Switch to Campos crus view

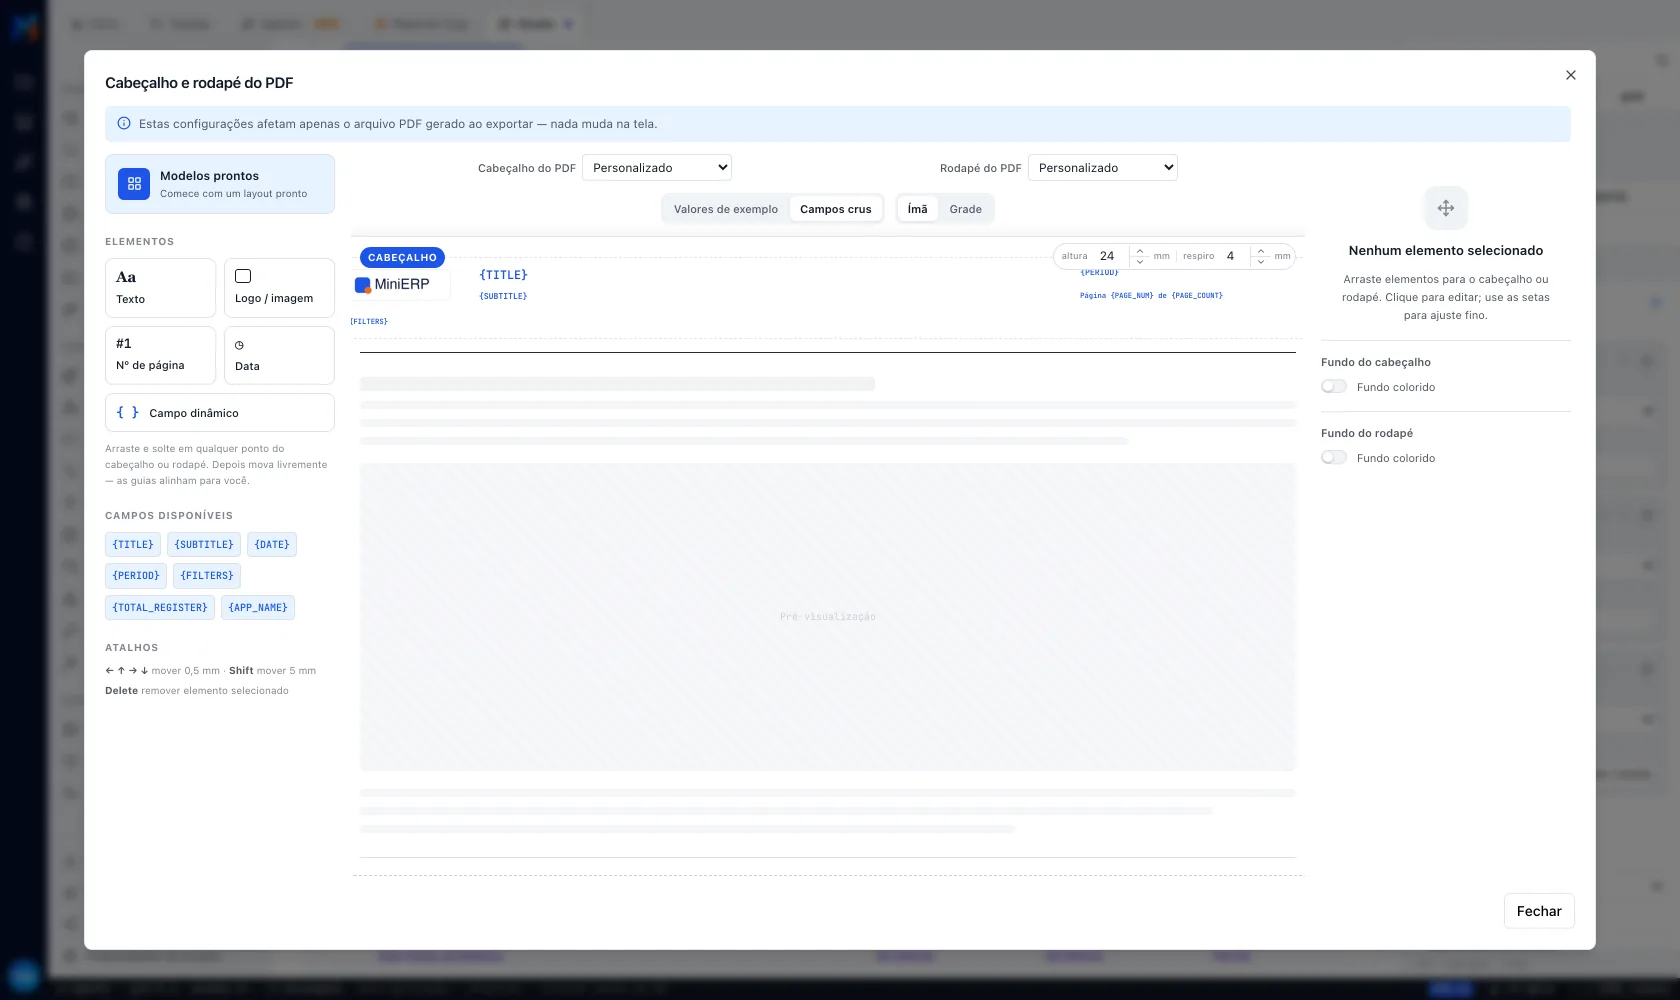tap(836, 209)
